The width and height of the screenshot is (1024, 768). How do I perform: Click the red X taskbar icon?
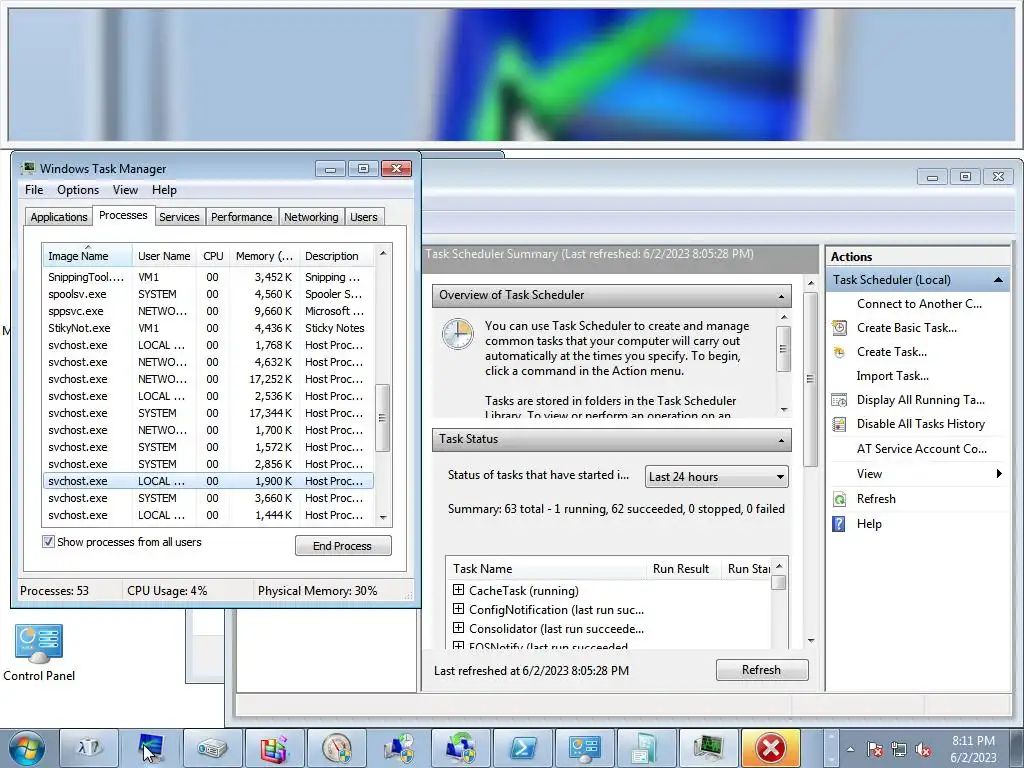click(x=771, y=748)
